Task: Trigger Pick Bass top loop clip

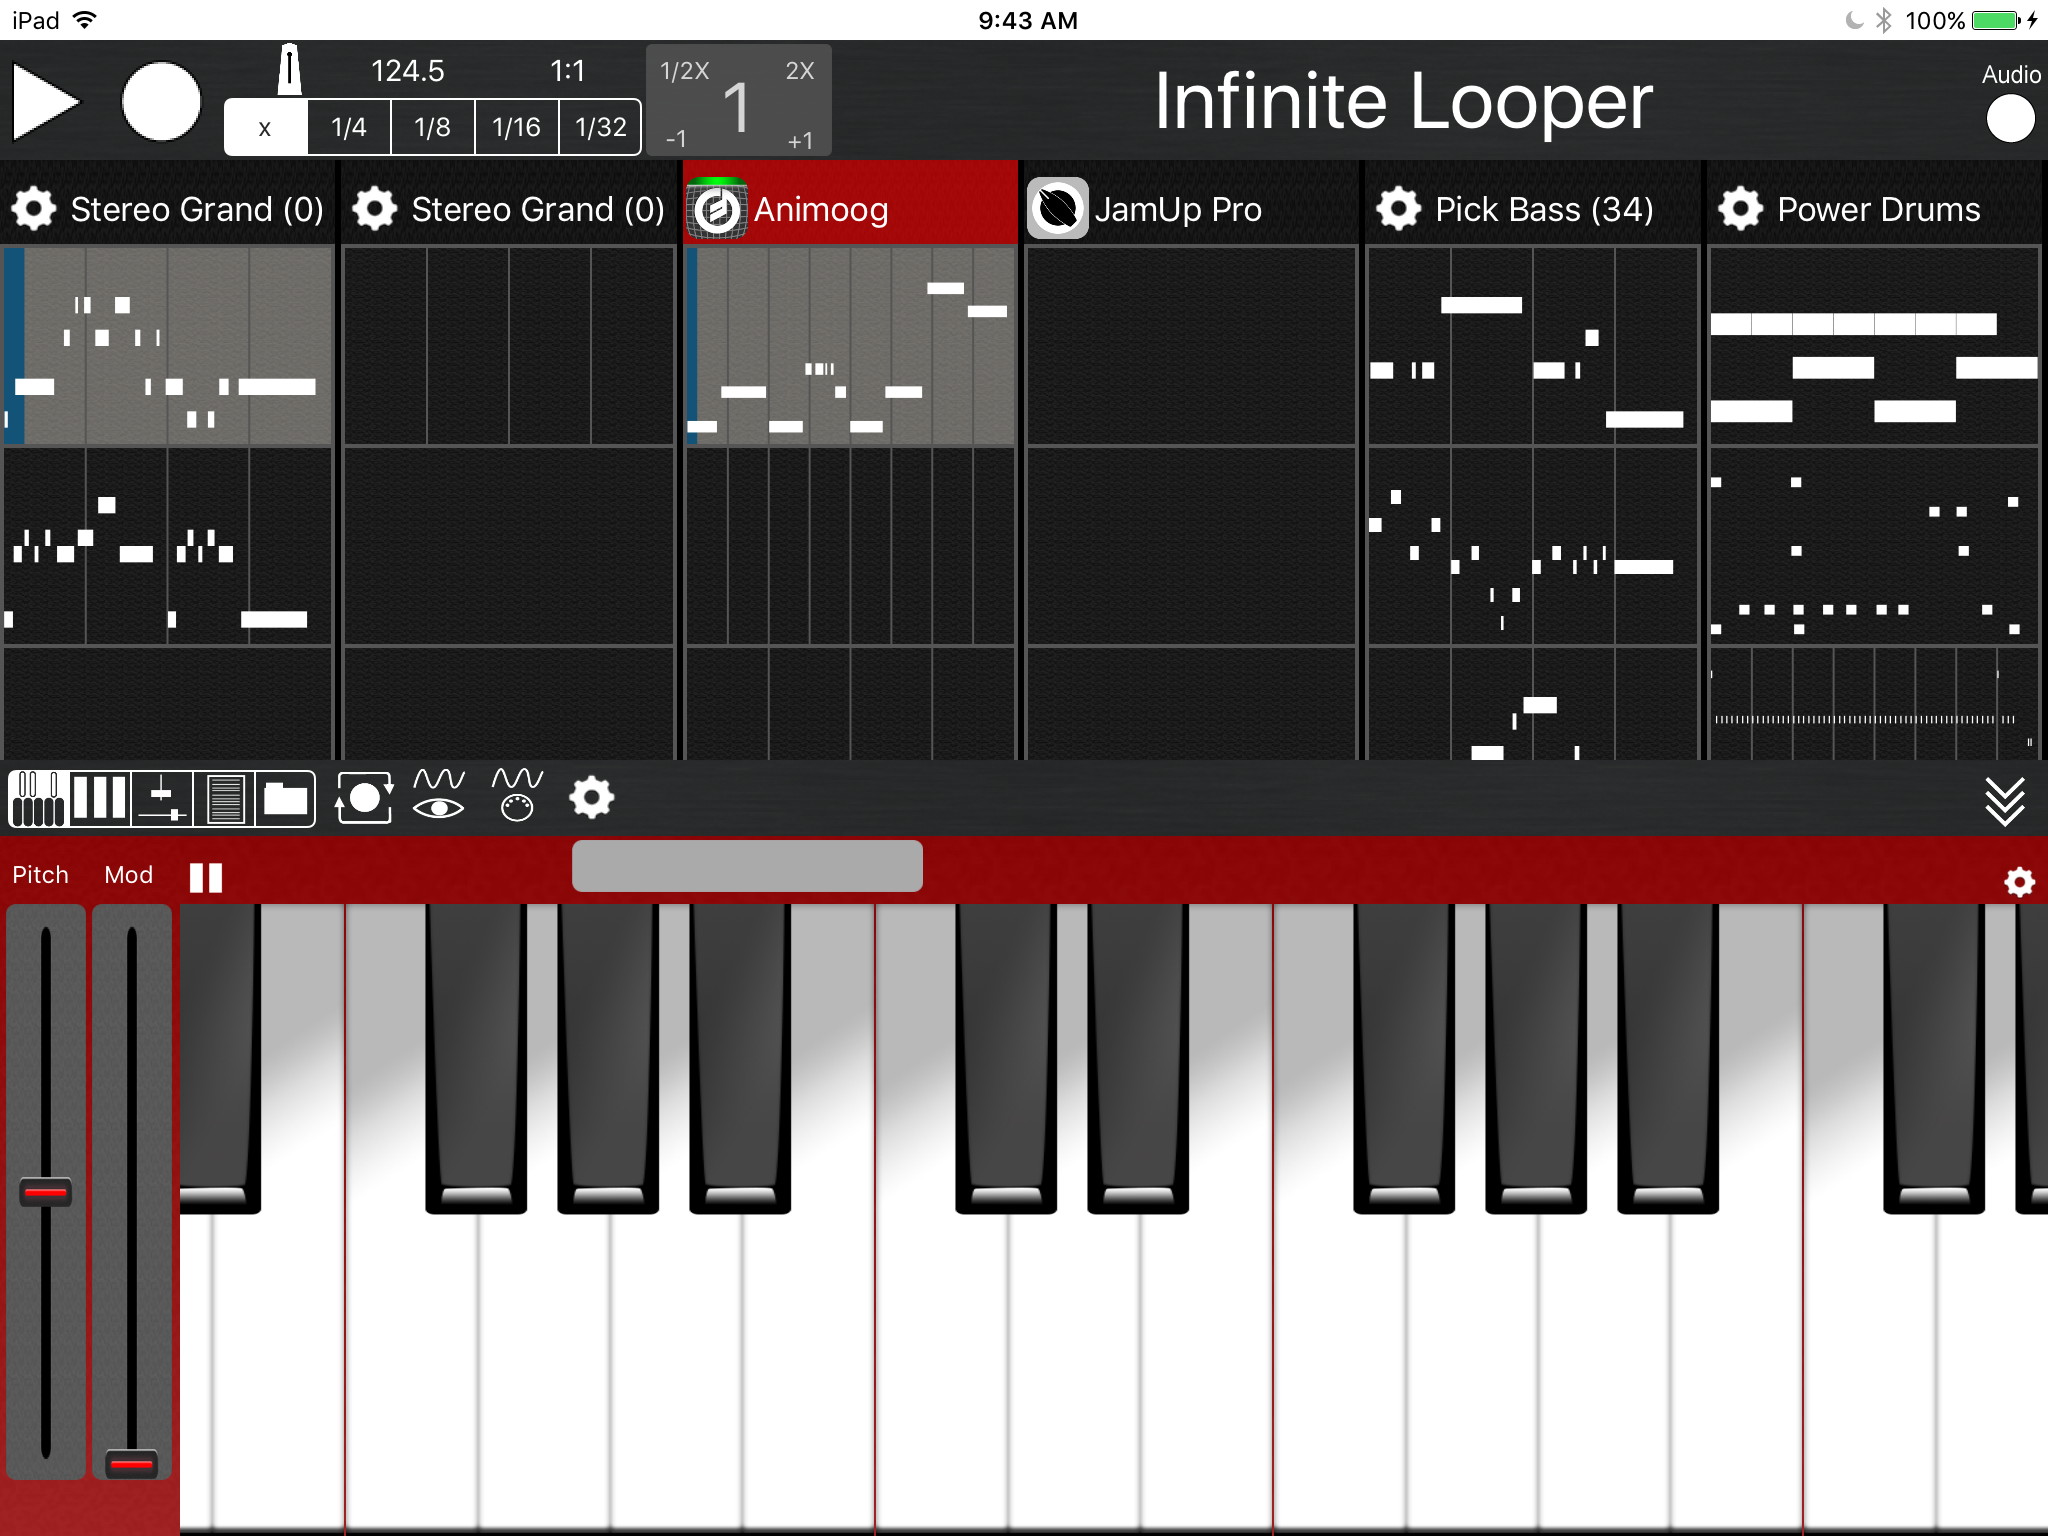Action: pos(1532,345)
